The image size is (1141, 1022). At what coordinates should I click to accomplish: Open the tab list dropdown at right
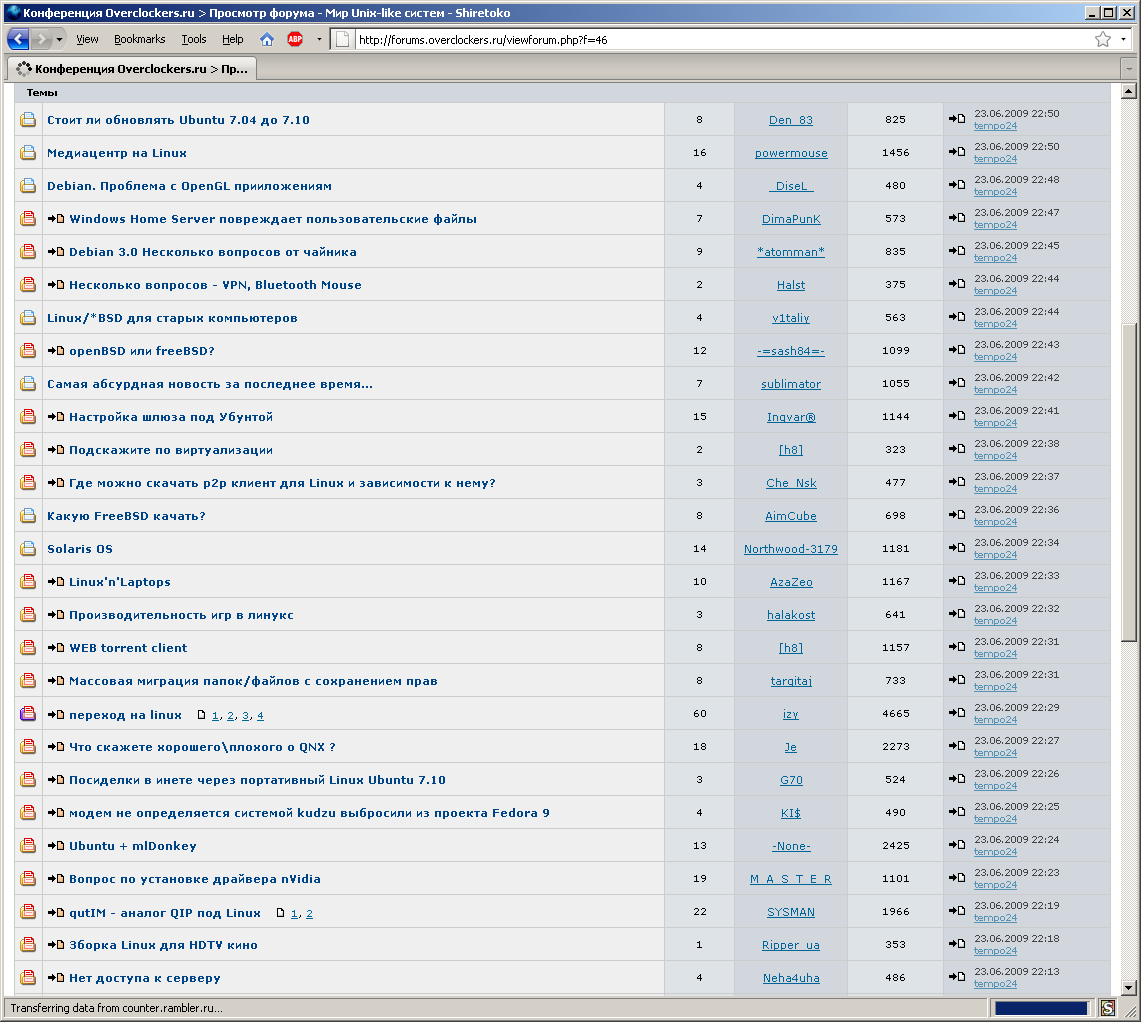(1129, 68)
